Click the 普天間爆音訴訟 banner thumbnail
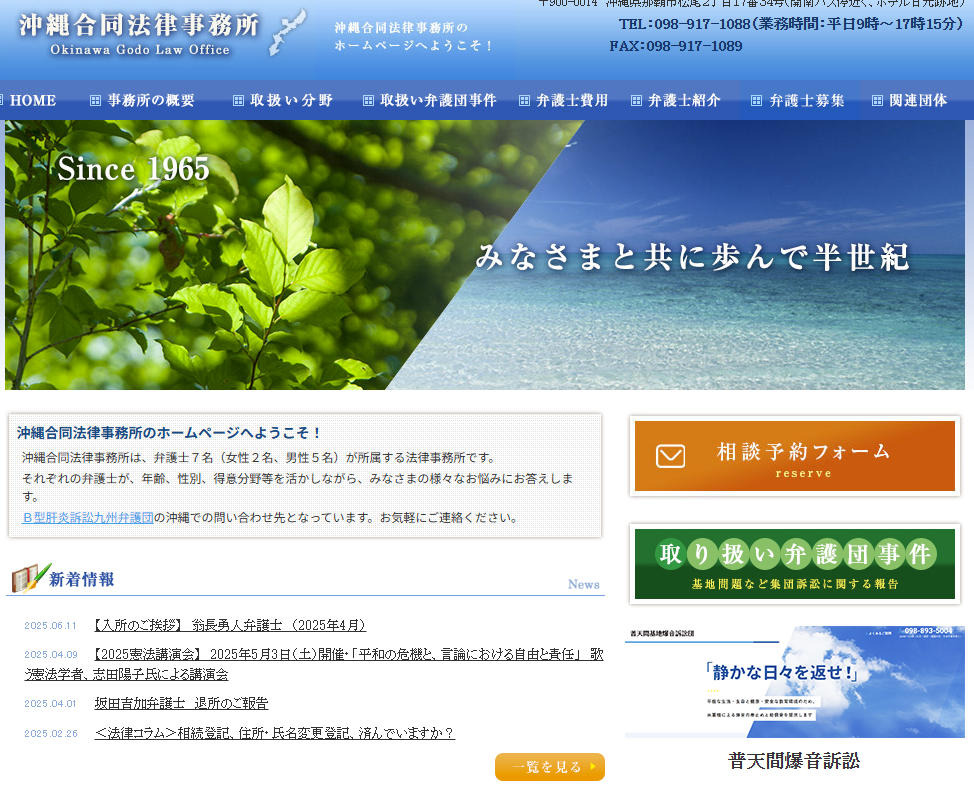The image size is (974, 793). pos(794,681)
